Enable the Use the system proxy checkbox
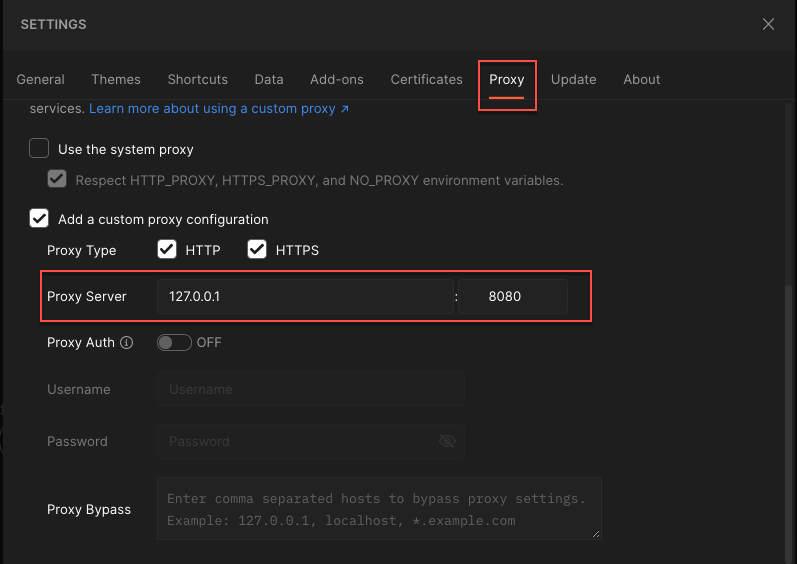Image resolution: width=797 pixels, height=564 pixels. (39, 148)
